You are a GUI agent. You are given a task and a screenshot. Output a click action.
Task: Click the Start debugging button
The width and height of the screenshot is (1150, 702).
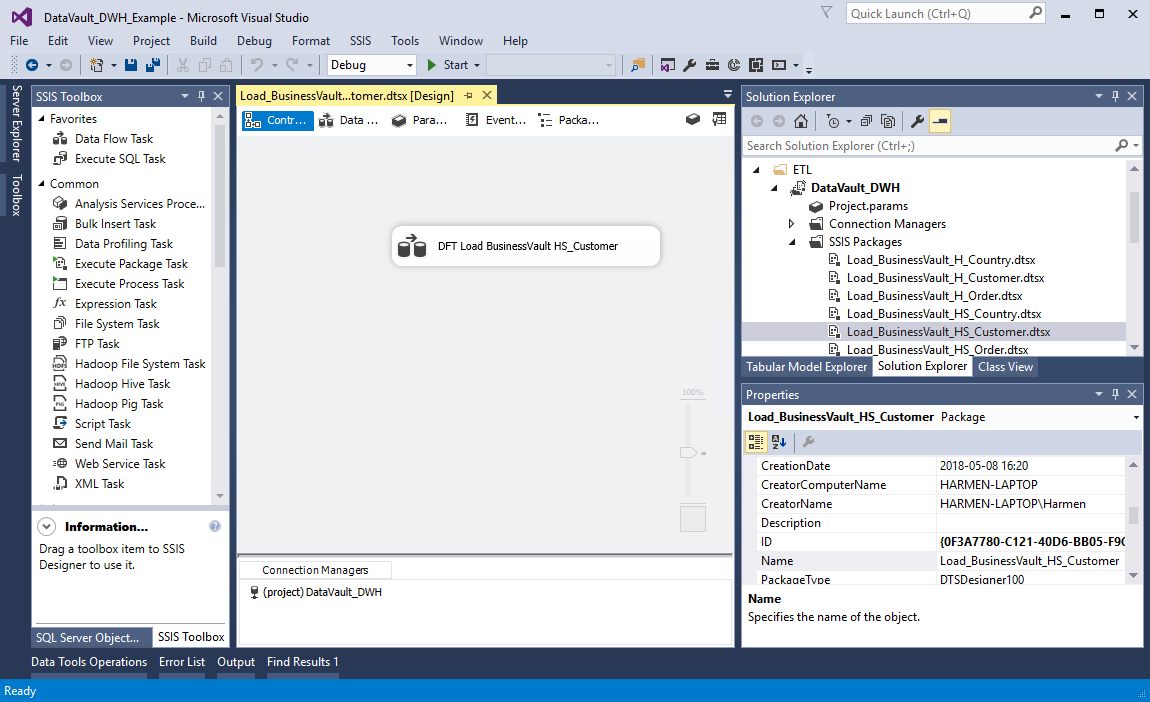point(448,65)
